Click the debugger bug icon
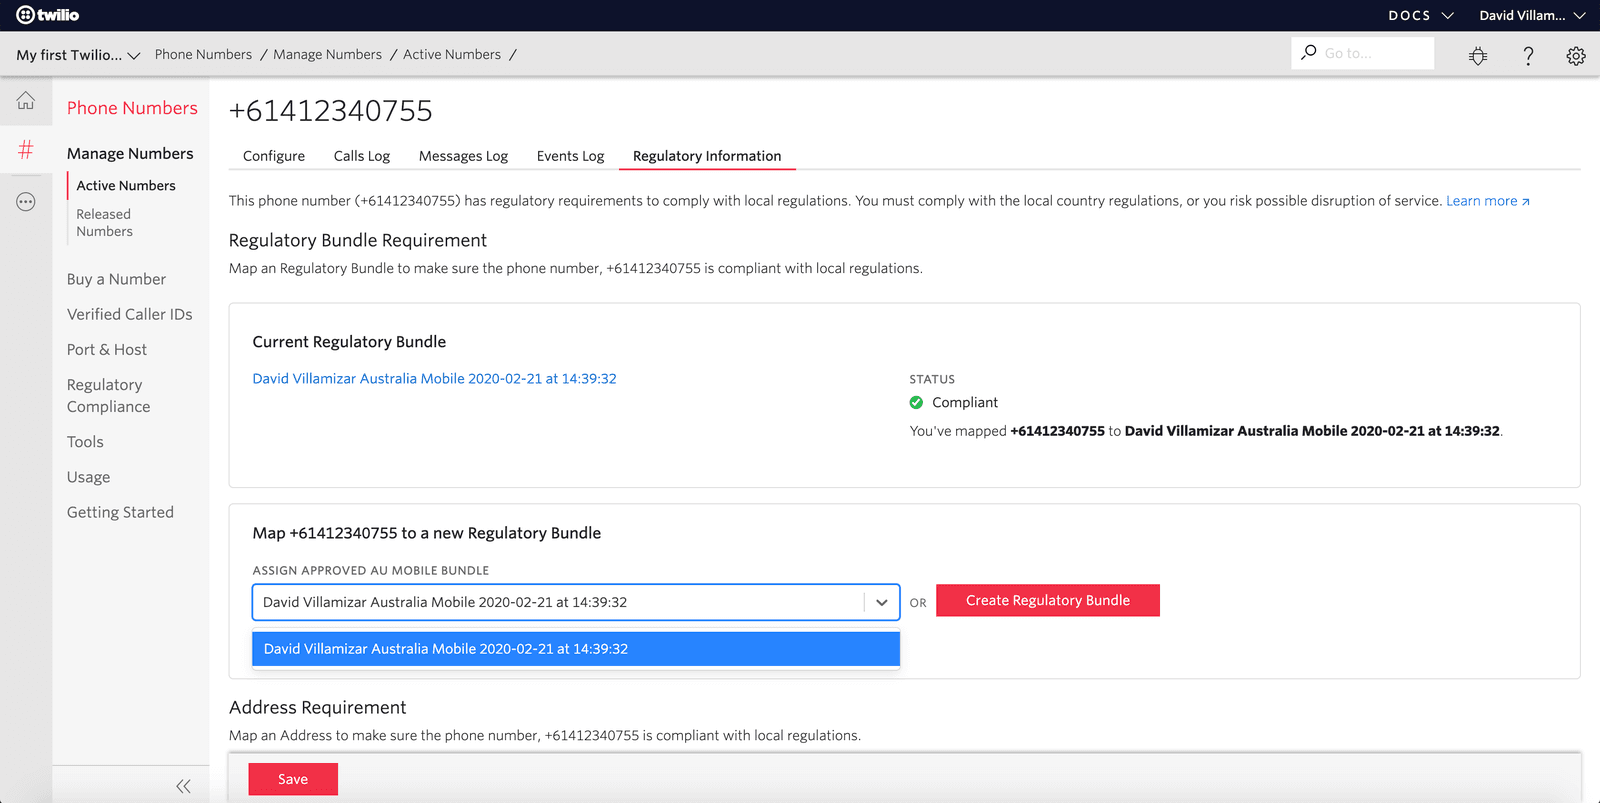This screenshot has width=1600, height=803. (x=1478, y=56)
